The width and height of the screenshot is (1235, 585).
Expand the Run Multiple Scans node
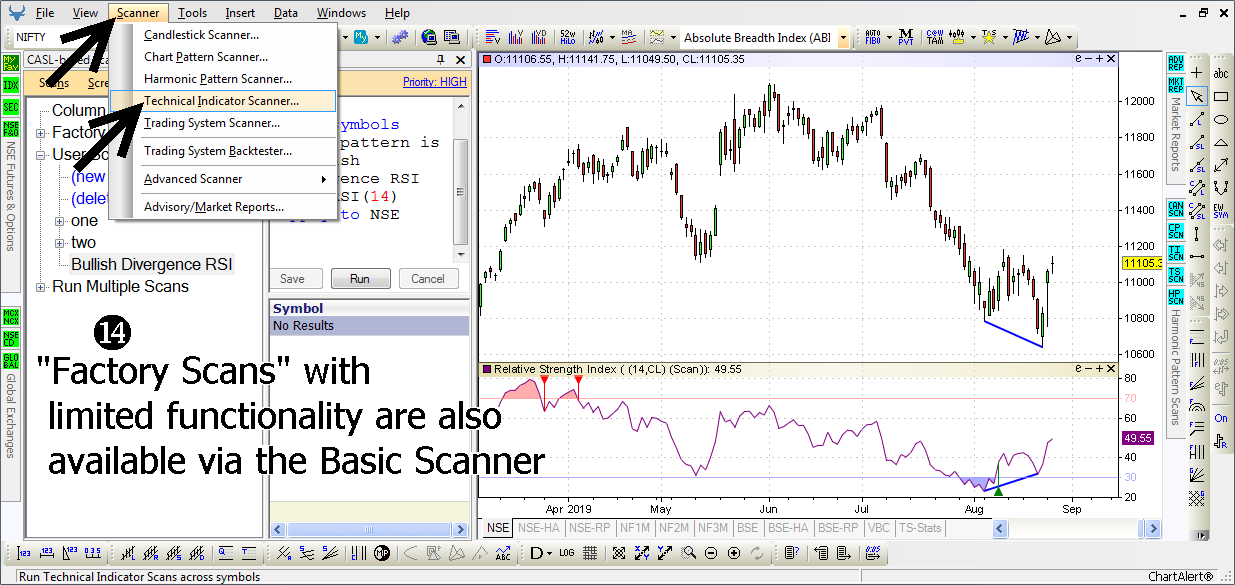tap(41, 287)
